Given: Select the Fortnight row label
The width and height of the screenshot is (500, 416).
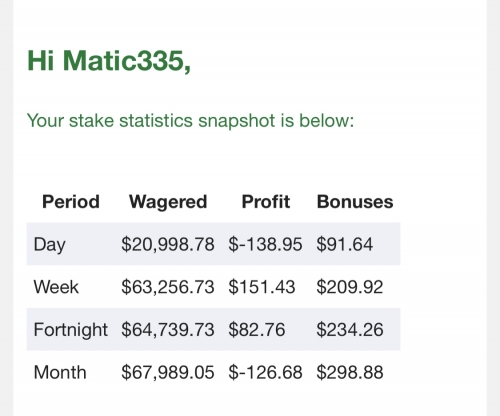Looking at the screenshot, I should [x=71, y=330].
